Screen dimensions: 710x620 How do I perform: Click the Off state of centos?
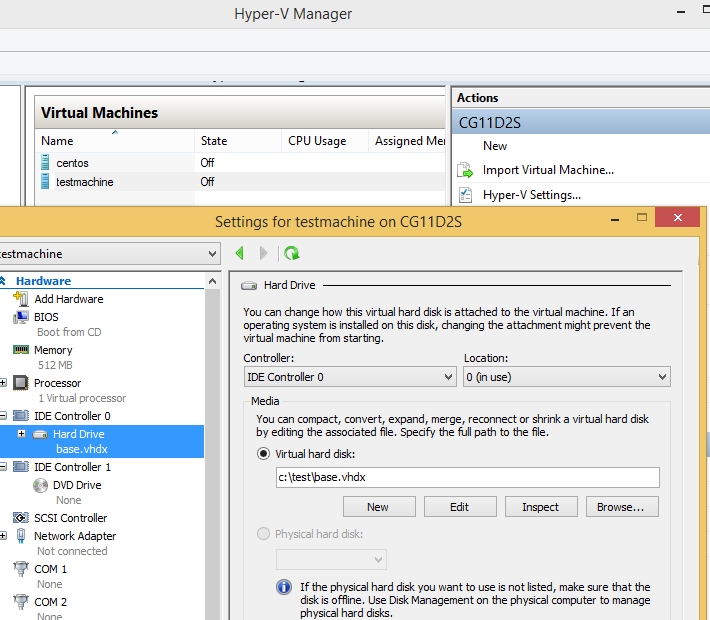(207, 162)
